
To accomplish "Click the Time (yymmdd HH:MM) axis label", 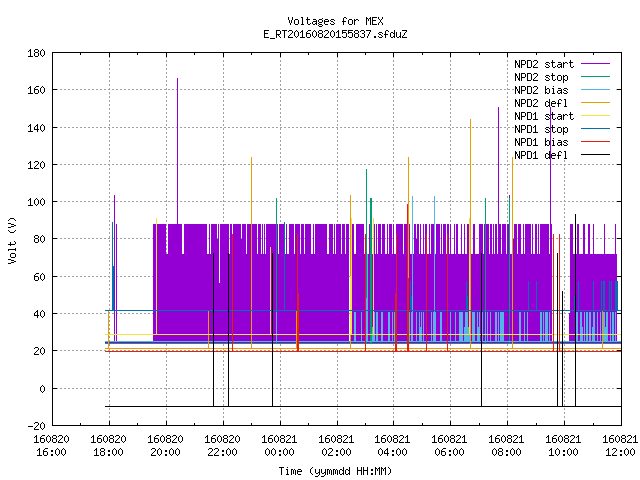I will [x=335, y=471].
